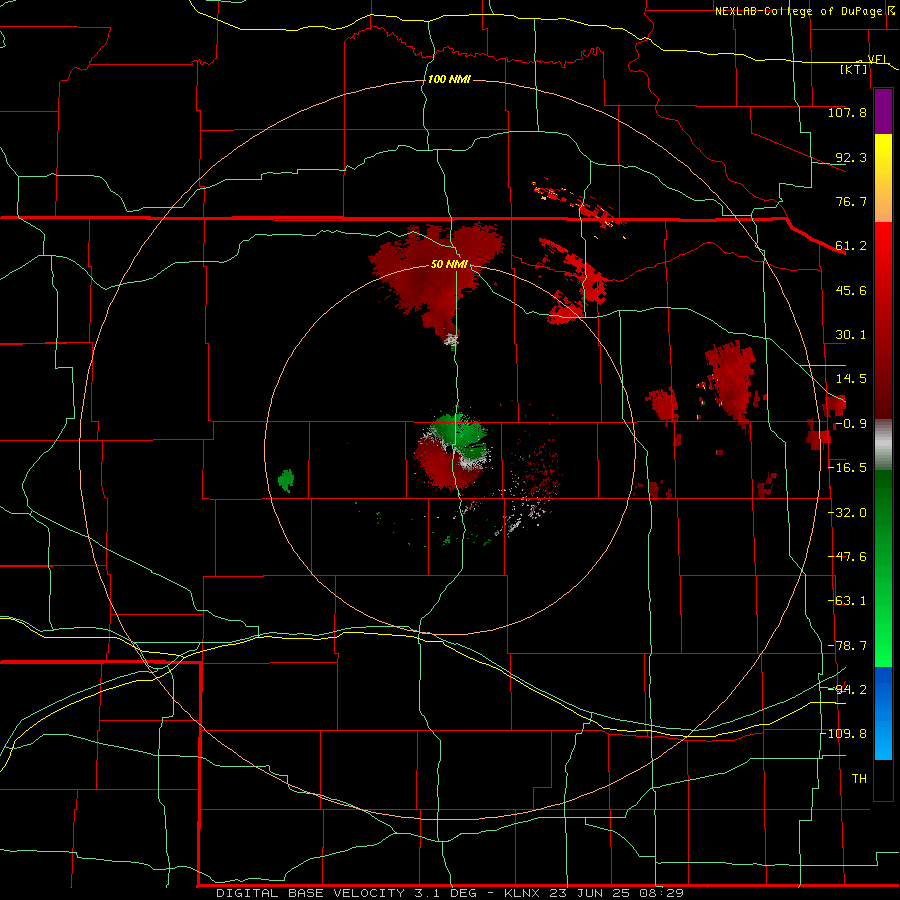Click the isolated green echo west of radar
900x900 pixels.
286,480
